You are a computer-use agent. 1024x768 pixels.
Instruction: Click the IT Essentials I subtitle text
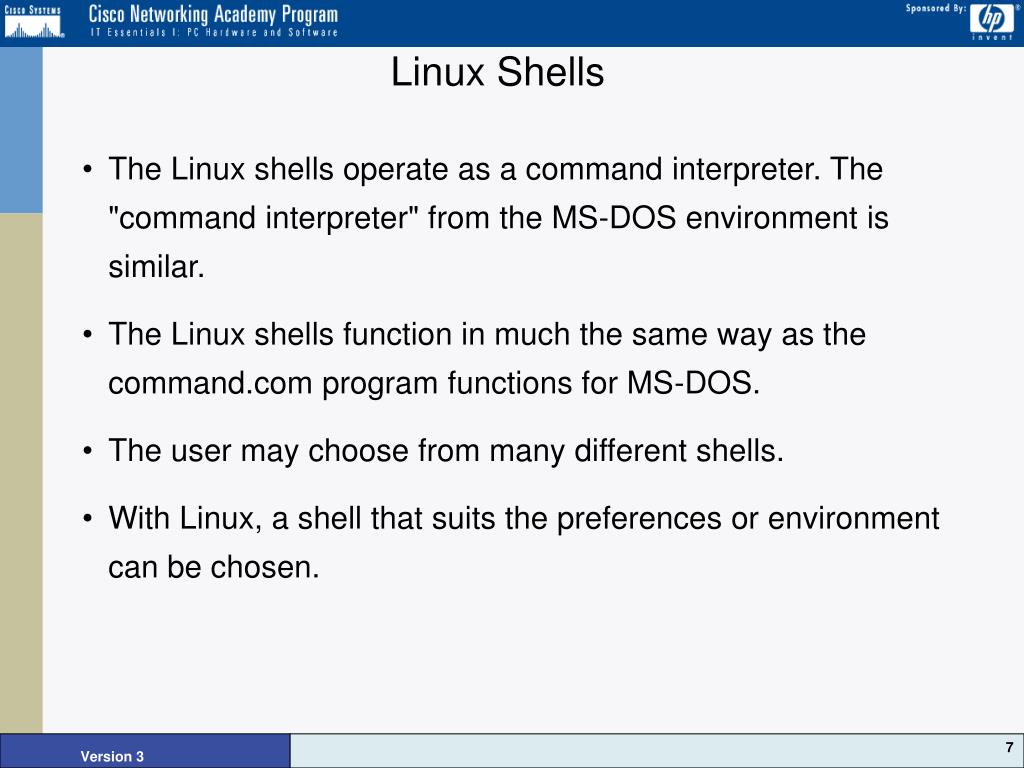click(214, 32)
